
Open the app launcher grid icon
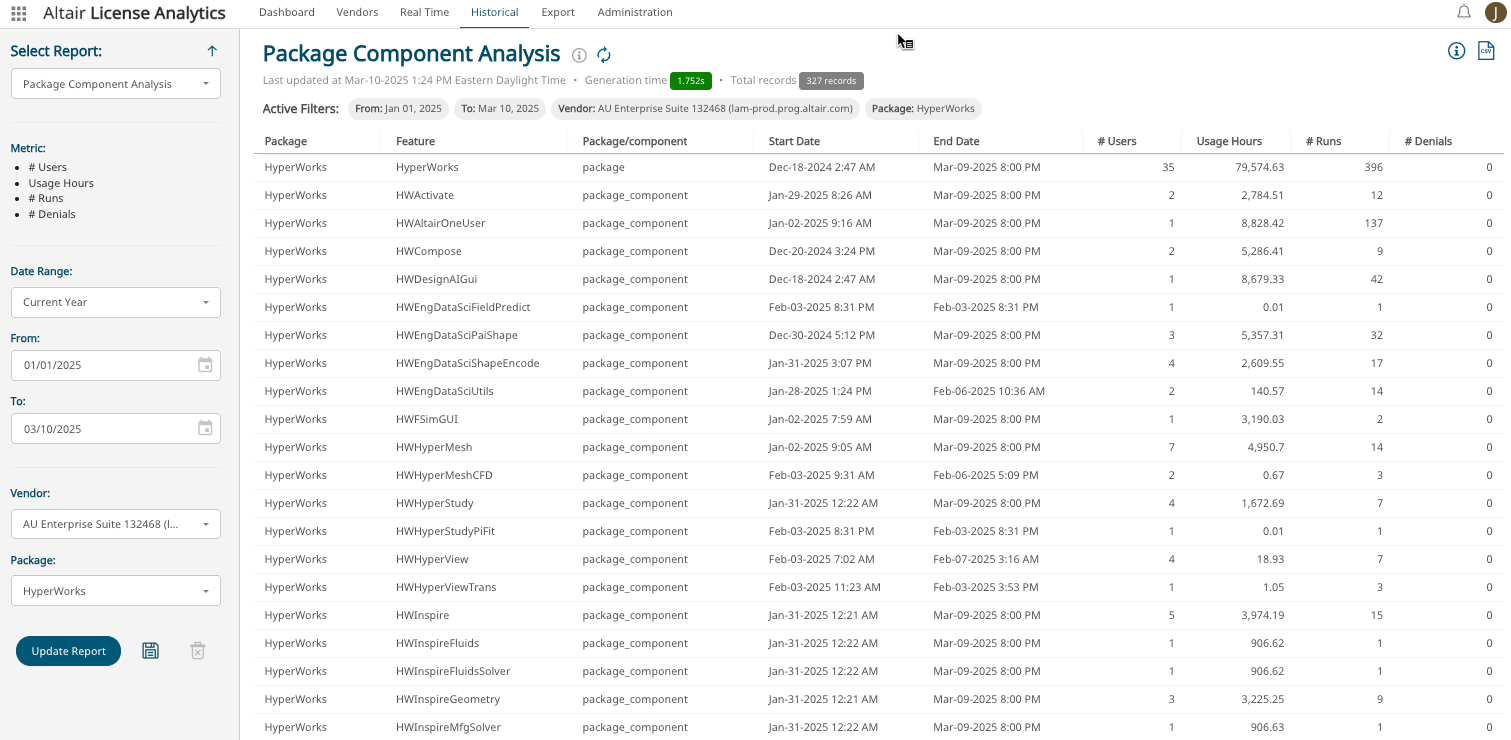pyautogui.click(x=19, y=13)
